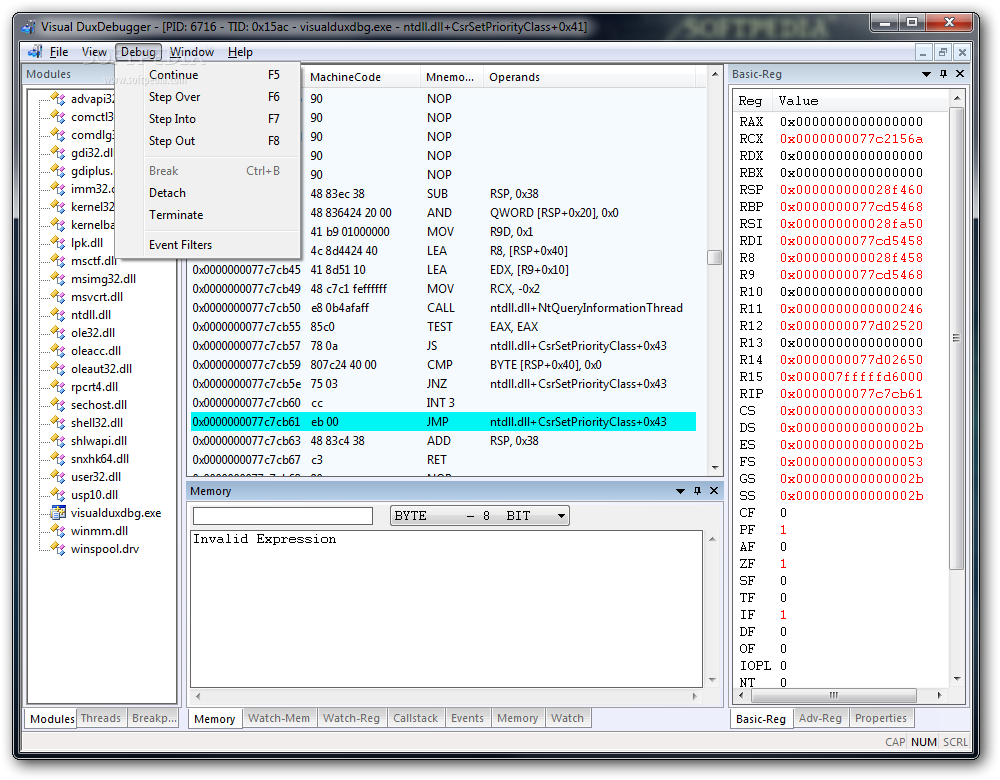
Task: Switch to the Watch-Reg tab
Action: 351,718
